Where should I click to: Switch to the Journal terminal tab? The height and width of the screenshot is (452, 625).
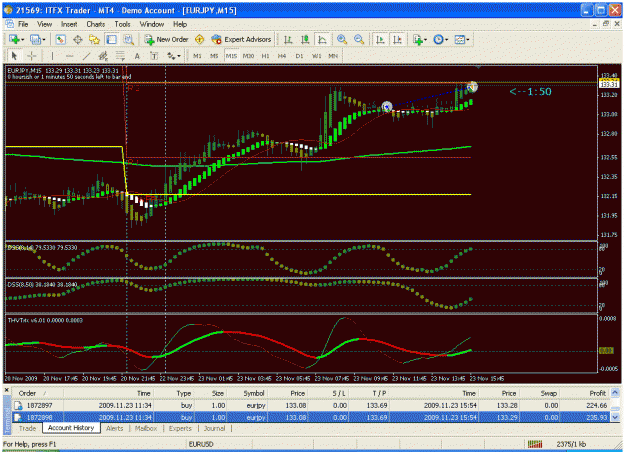[214, 428]
